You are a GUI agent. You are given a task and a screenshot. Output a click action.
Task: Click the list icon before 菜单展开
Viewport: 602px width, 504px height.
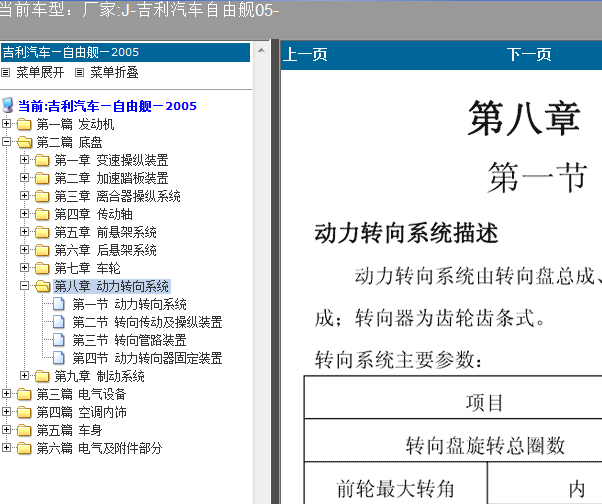5,72
